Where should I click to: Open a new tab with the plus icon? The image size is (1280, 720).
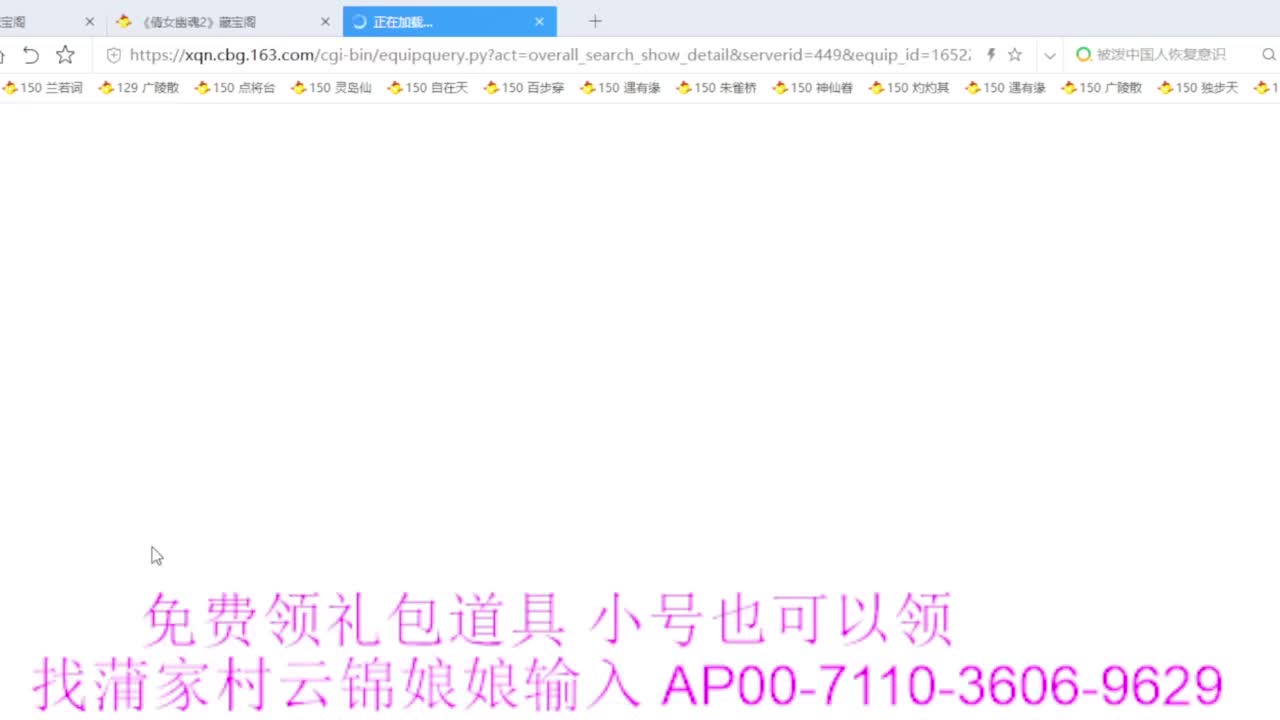595,21
